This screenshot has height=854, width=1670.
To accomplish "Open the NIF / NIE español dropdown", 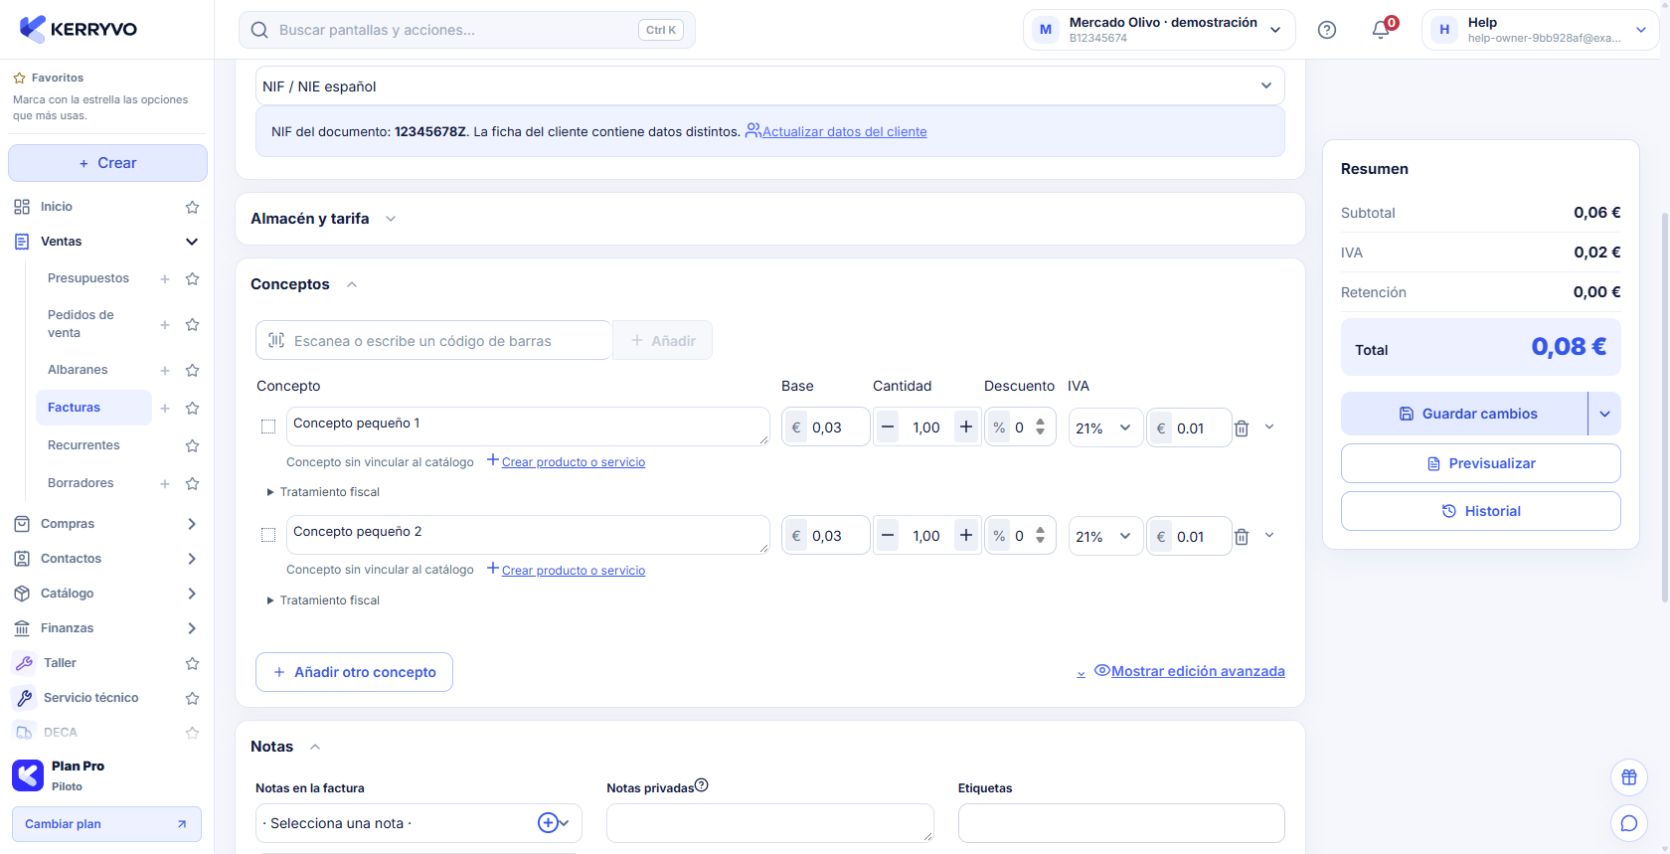I will click(x=770, y=86).
